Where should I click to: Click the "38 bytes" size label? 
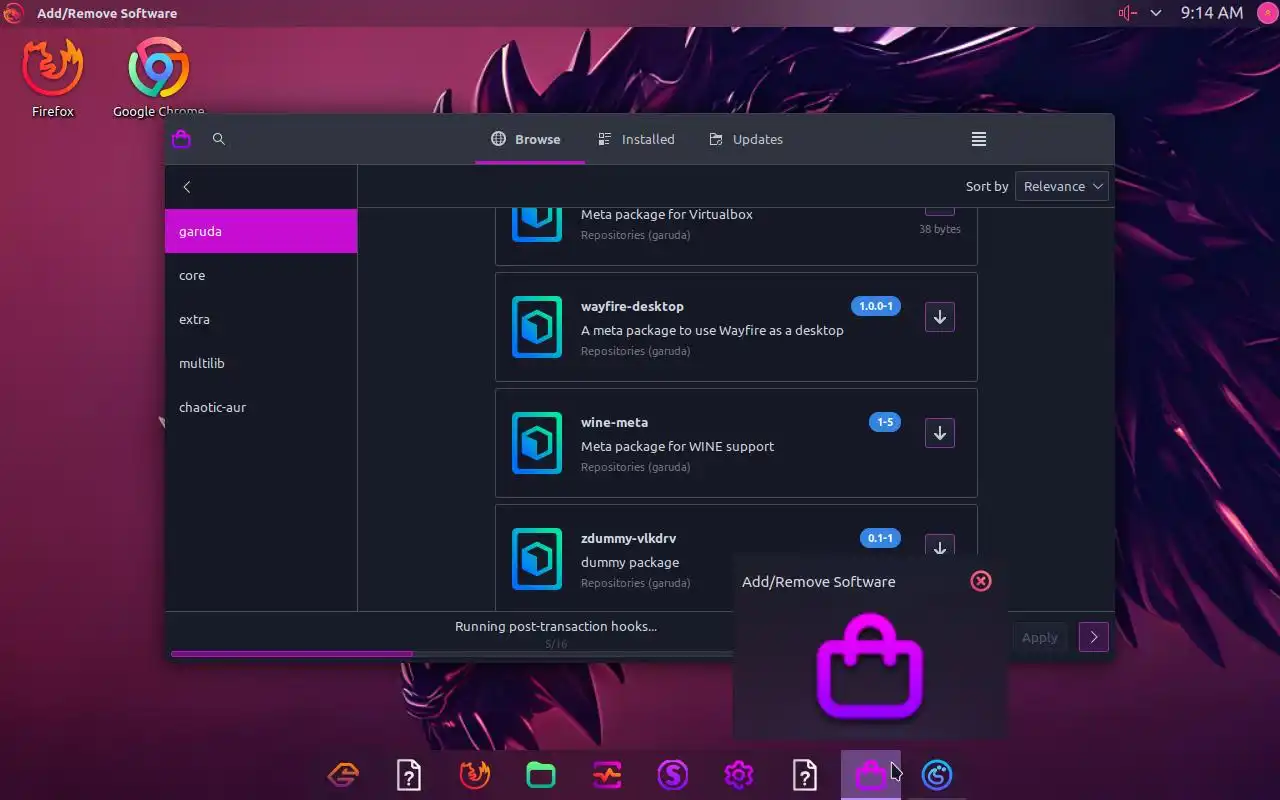[940, 229]
